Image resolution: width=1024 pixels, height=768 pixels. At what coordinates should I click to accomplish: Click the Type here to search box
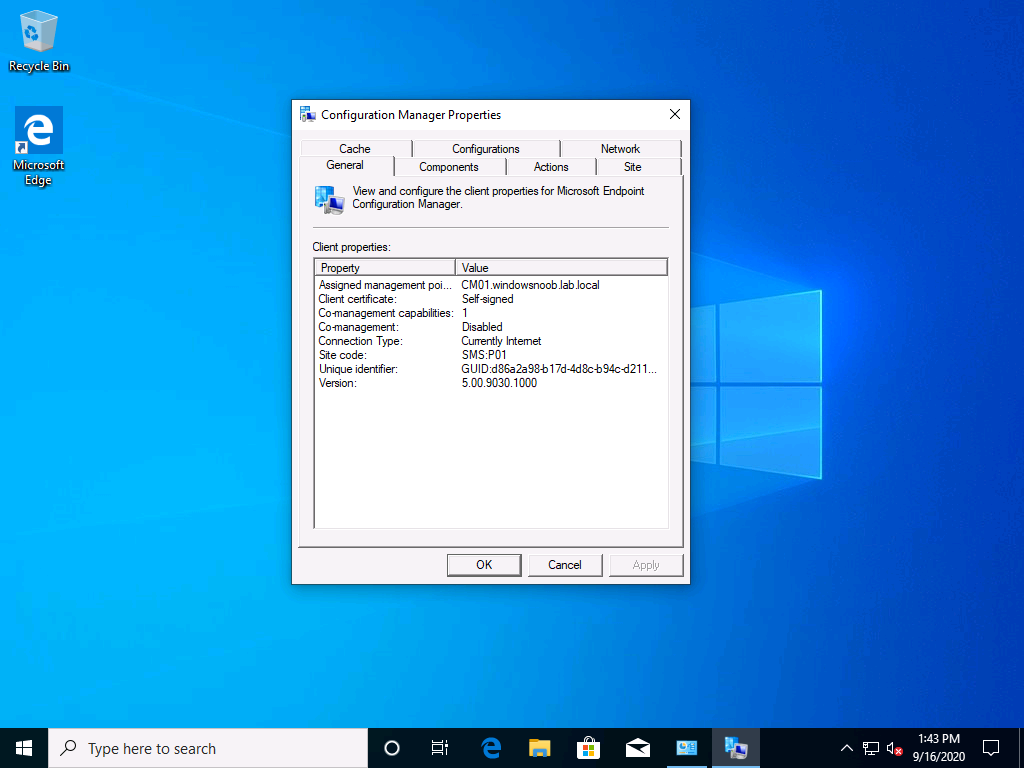coord(208,748)
